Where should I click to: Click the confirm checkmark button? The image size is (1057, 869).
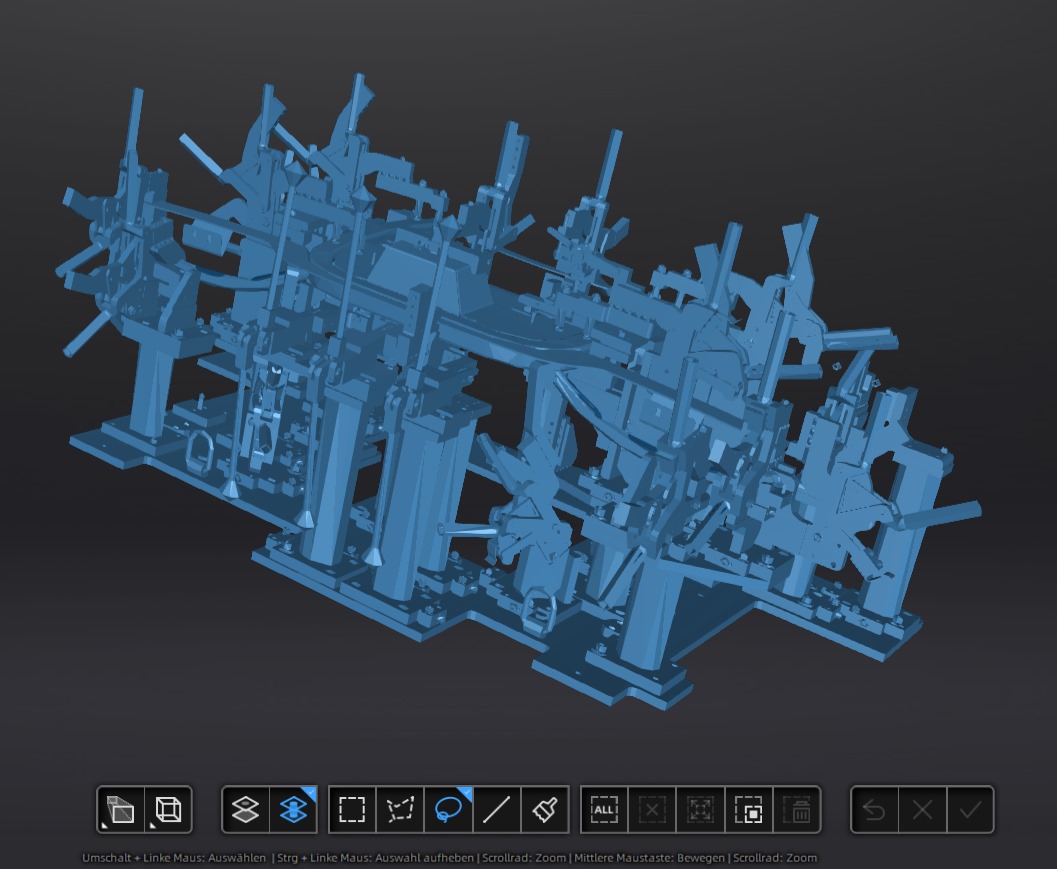pyautogui.click(x=970, y=809)
